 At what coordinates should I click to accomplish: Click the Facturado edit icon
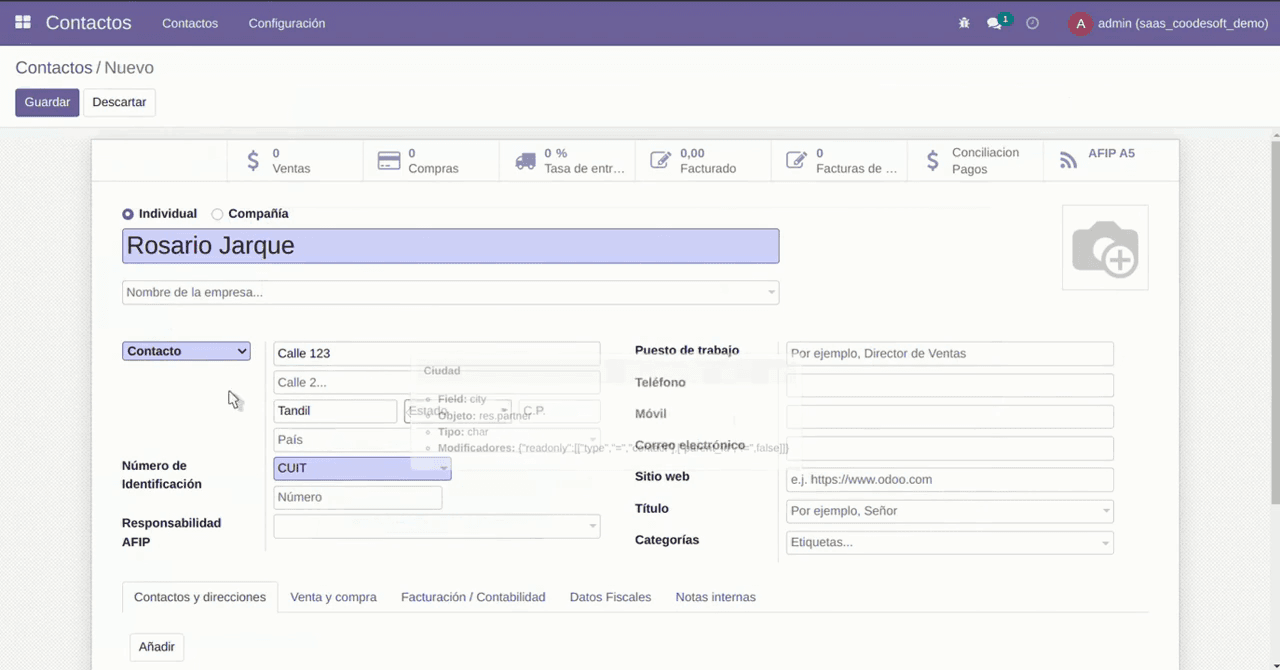click(660, 160)
